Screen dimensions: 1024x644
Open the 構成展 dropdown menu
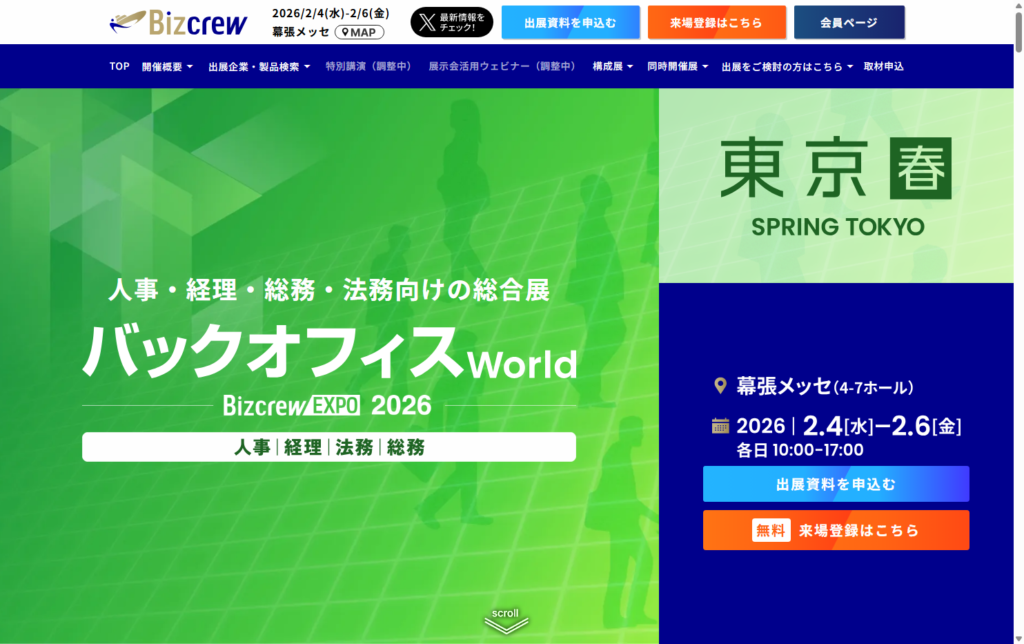coord(612,66)
